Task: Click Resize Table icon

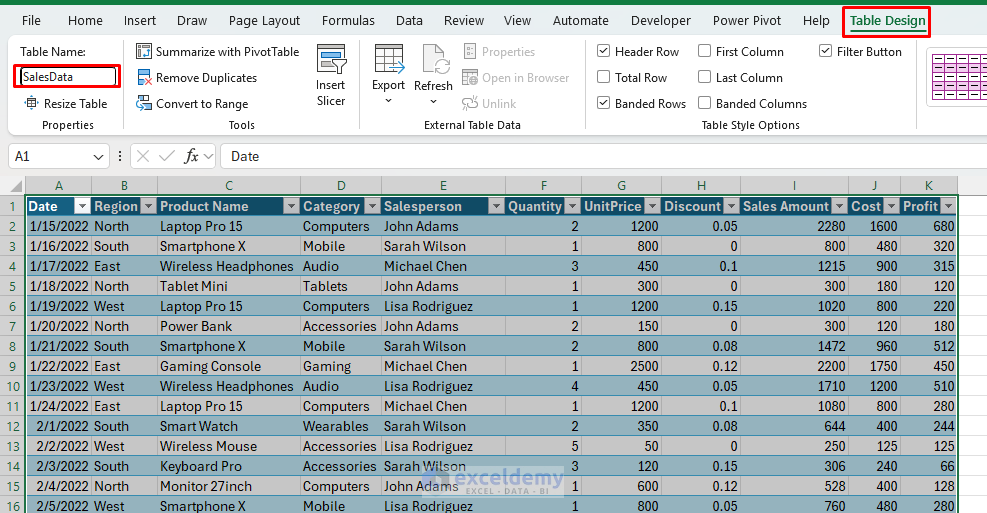Action: [31, 103]
